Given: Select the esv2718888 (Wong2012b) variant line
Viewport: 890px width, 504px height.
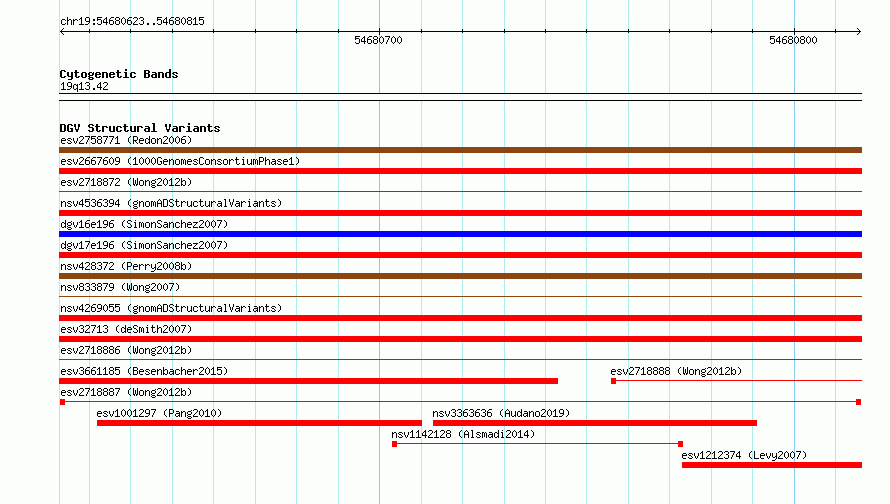Looking at the screenshot, I should [736, 381].
